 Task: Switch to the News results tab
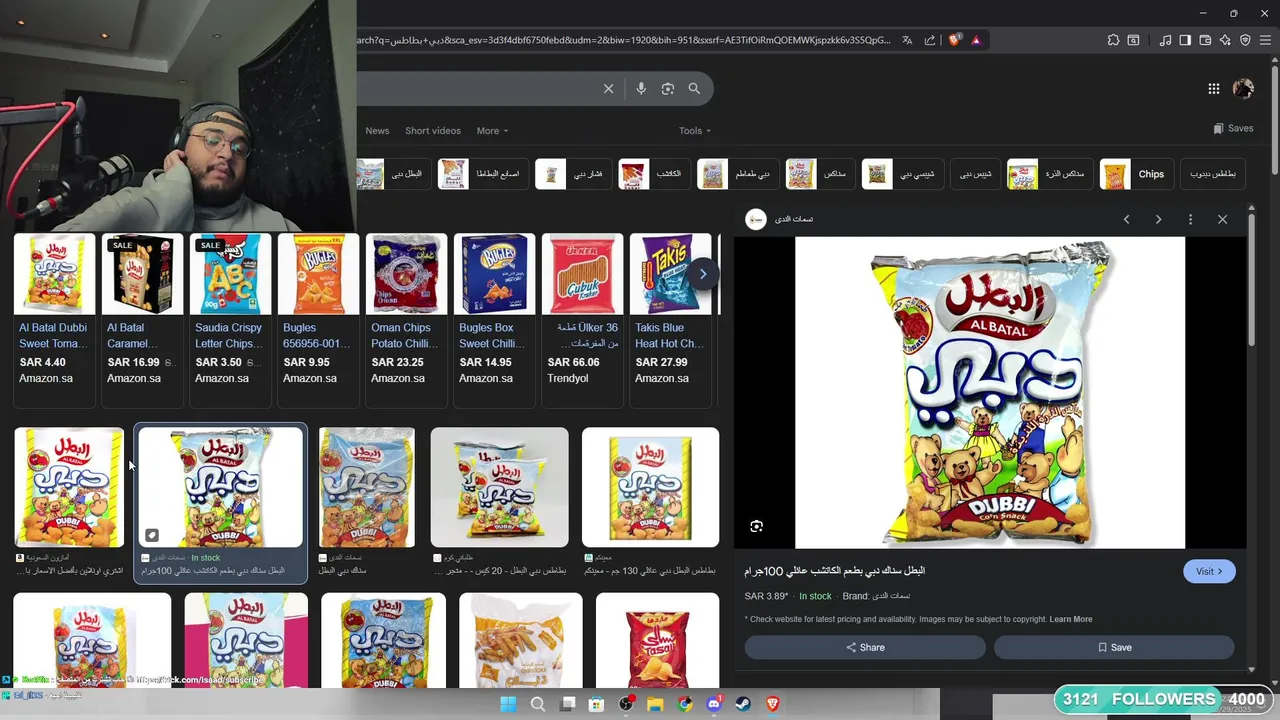click(377, 131)
